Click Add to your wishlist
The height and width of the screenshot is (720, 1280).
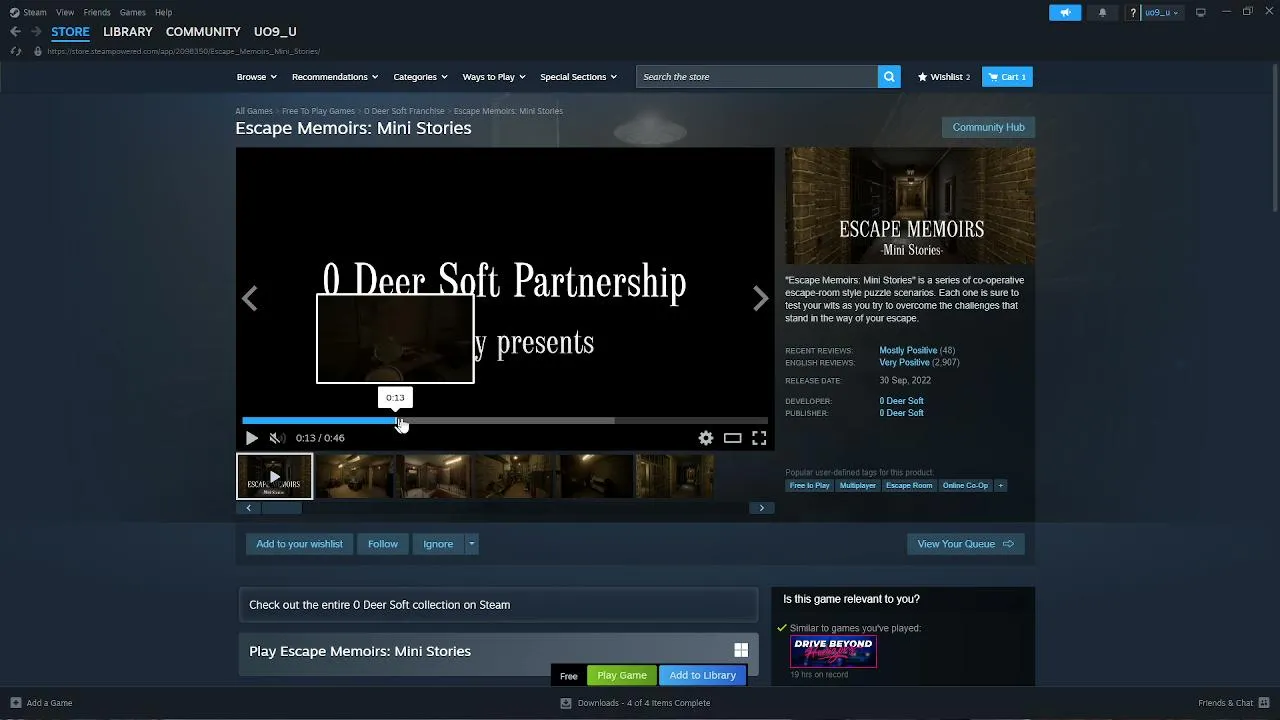tap(299, 544)
